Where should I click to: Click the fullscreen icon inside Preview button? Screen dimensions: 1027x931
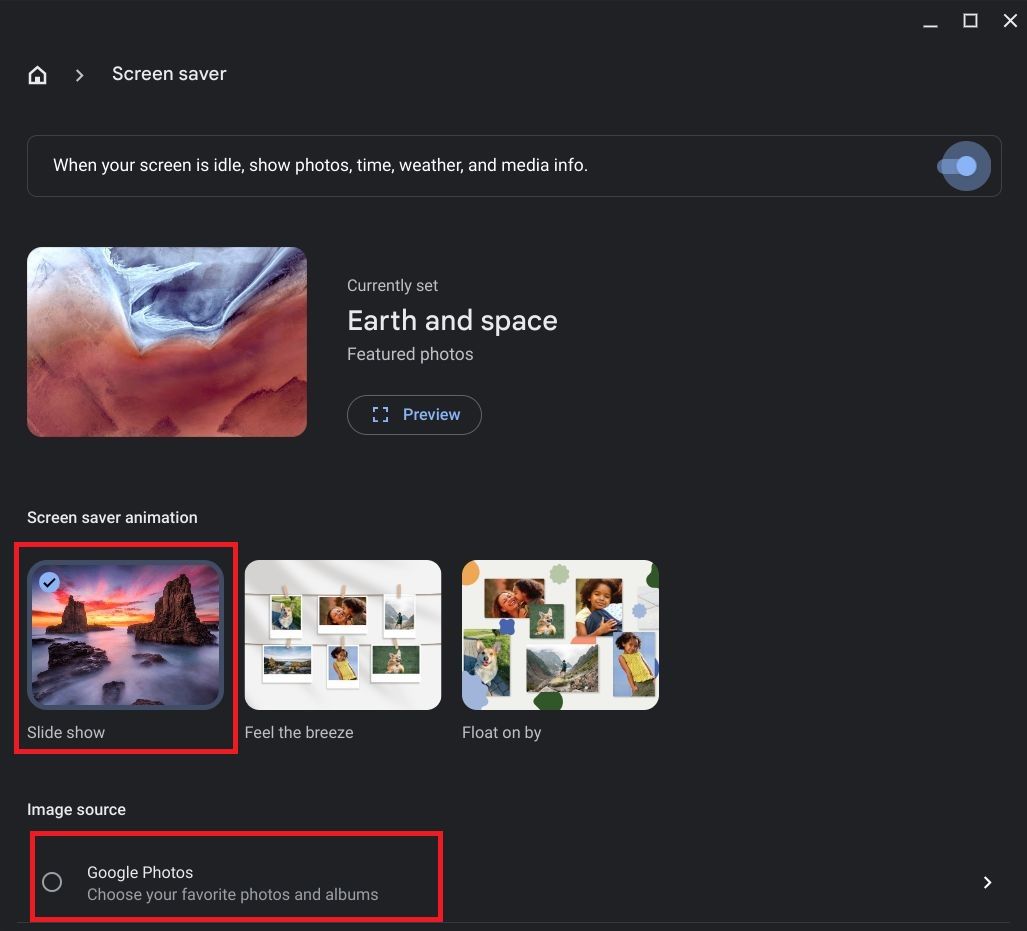[380, 414]
